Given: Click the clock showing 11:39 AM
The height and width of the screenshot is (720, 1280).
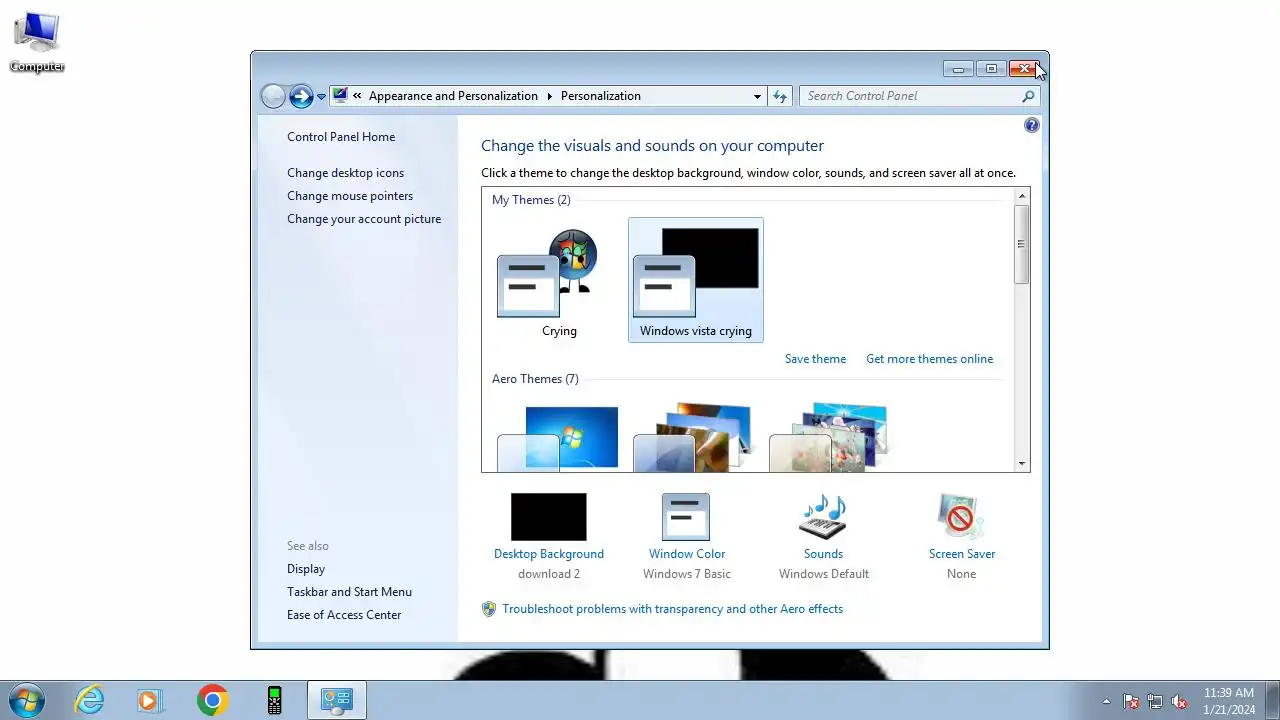Looking at the screenshot, I should (x=1229, y=700).
